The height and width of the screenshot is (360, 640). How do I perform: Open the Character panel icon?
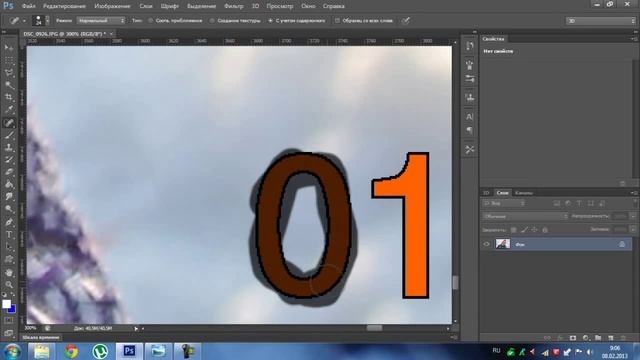click(x=470, y=117)
